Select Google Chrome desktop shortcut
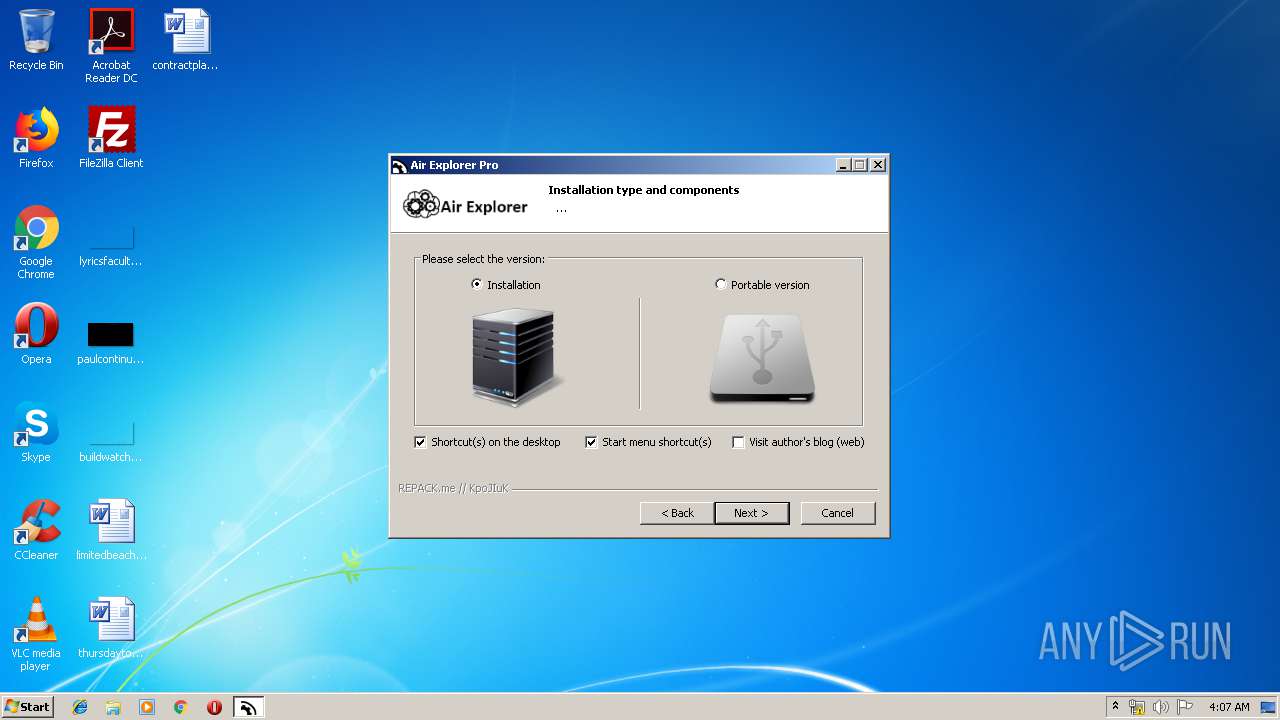Screen dimensions: 1280x720 (36, 242)
